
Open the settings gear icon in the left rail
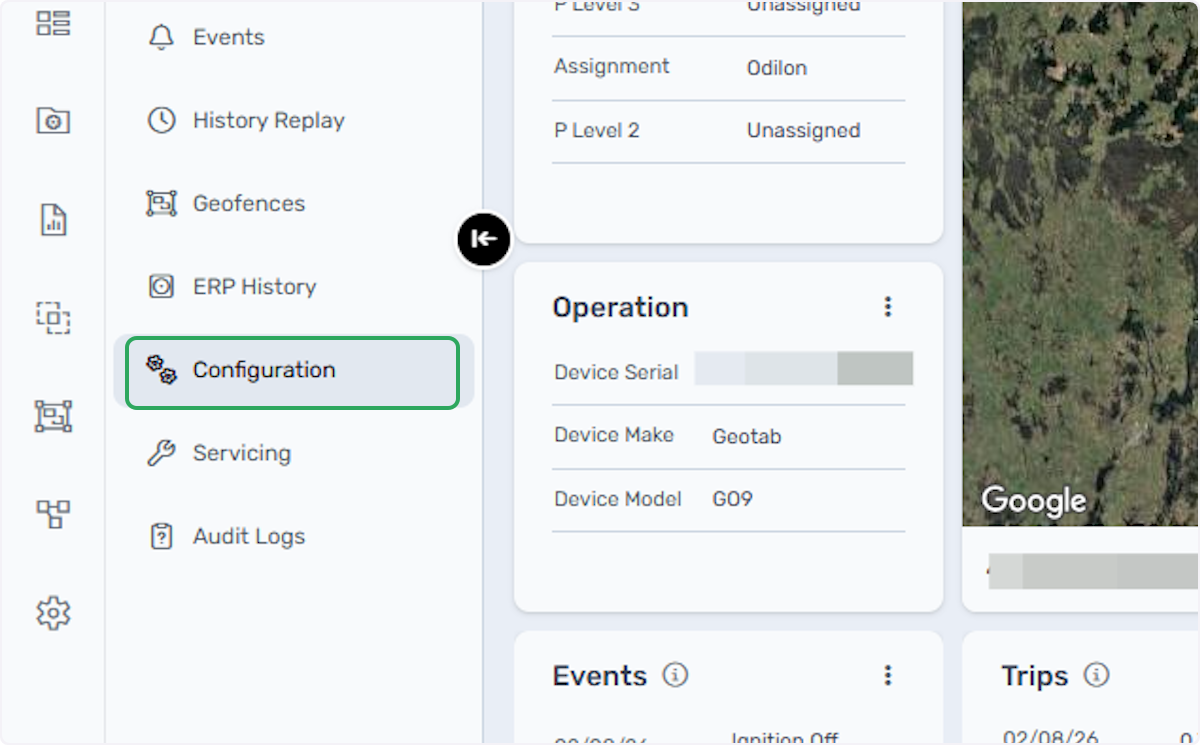point(53,612)
